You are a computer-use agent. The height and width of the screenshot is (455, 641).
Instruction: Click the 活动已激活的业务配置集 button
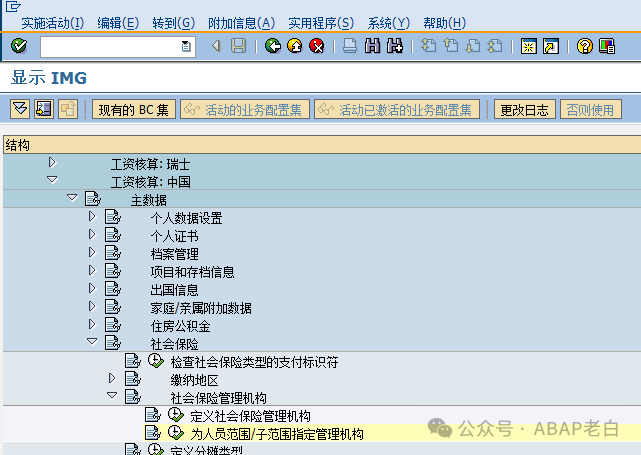click(x=397, y=110)
